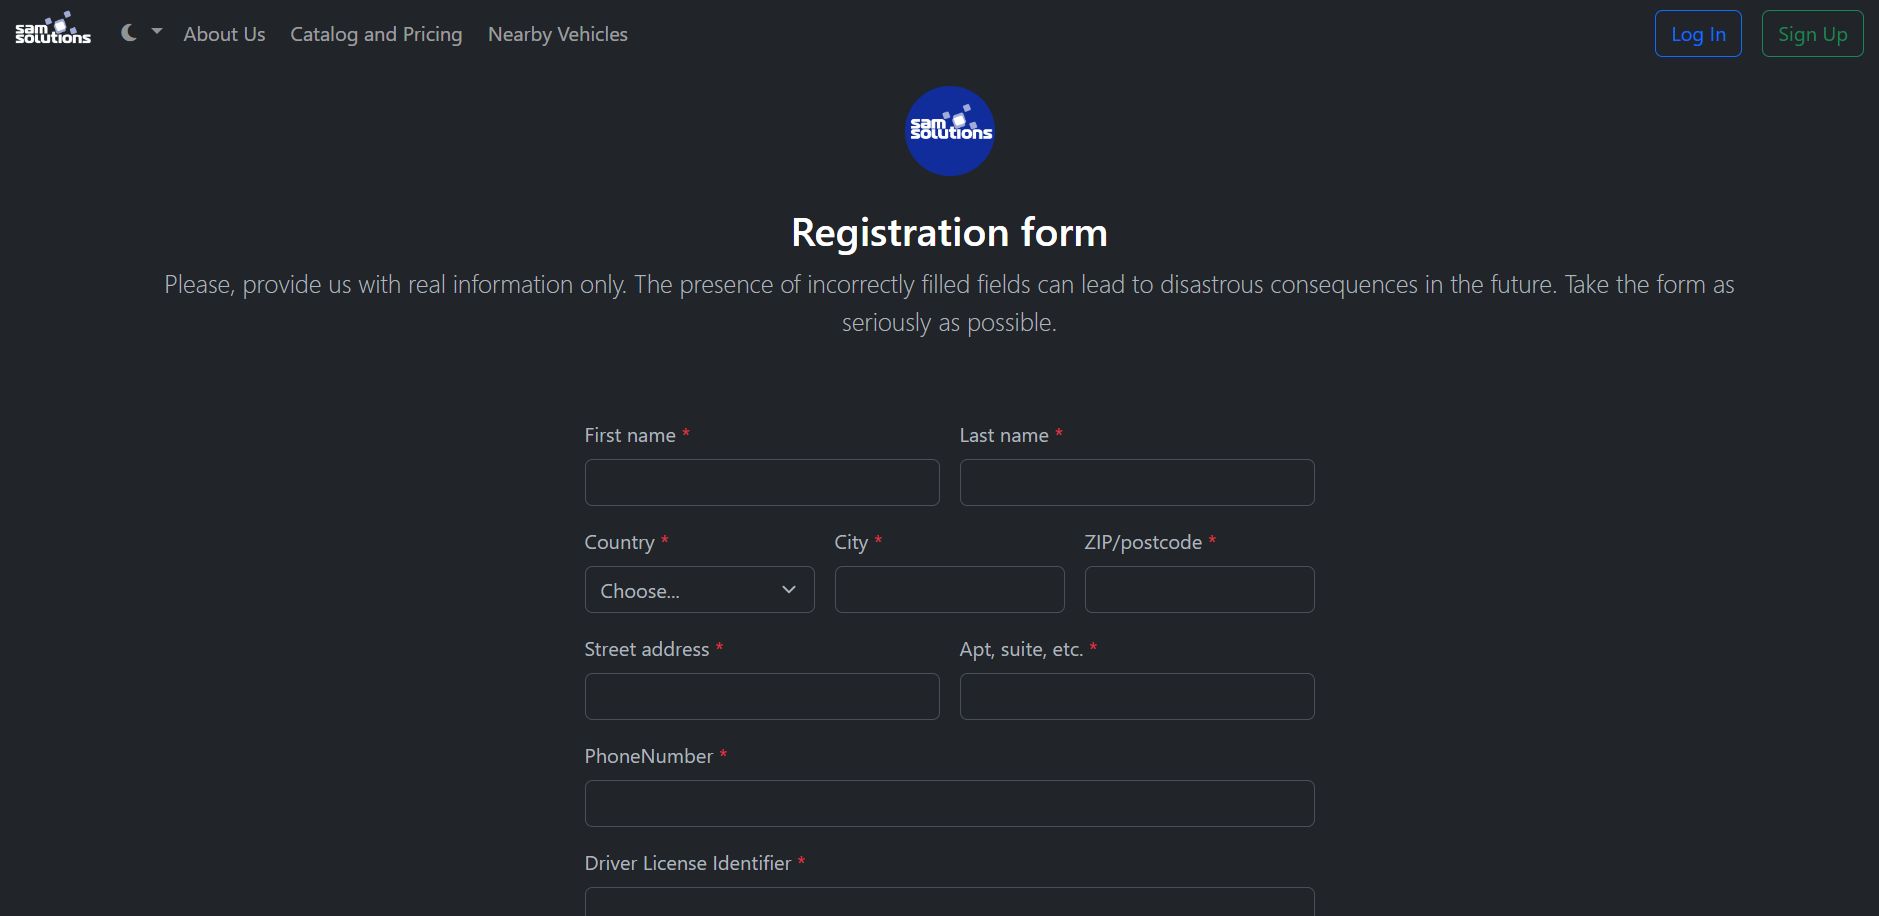Go to Catalog and Pricing

[376, 34]
